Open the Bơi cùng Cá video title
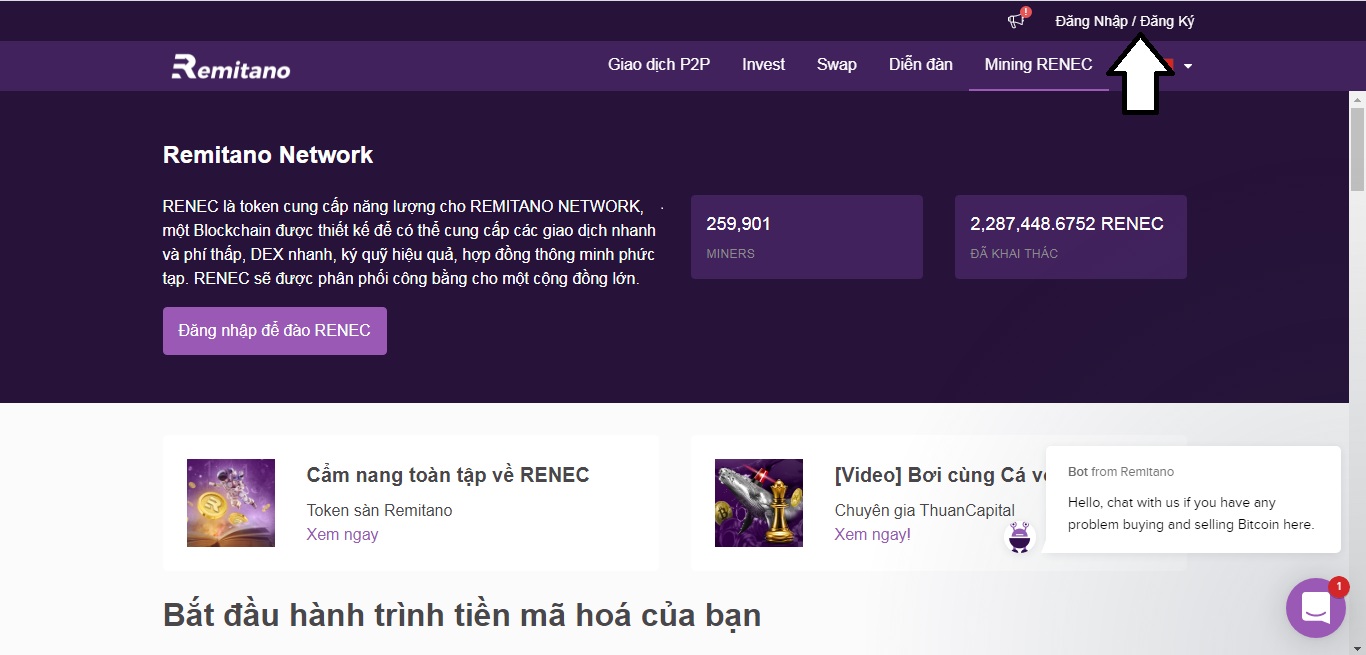This screenshot has width=1366, height=655. click(x=940, y=475)
